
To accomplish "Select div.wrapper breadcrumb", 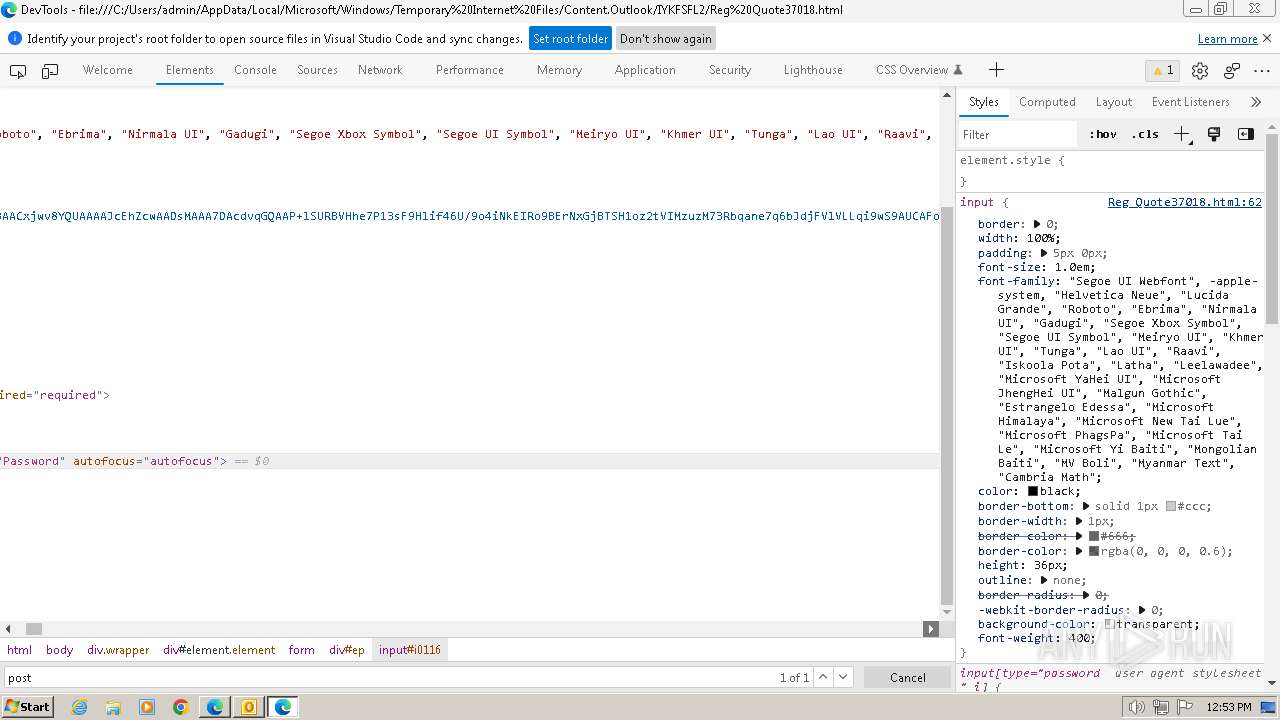I will 118,650.
